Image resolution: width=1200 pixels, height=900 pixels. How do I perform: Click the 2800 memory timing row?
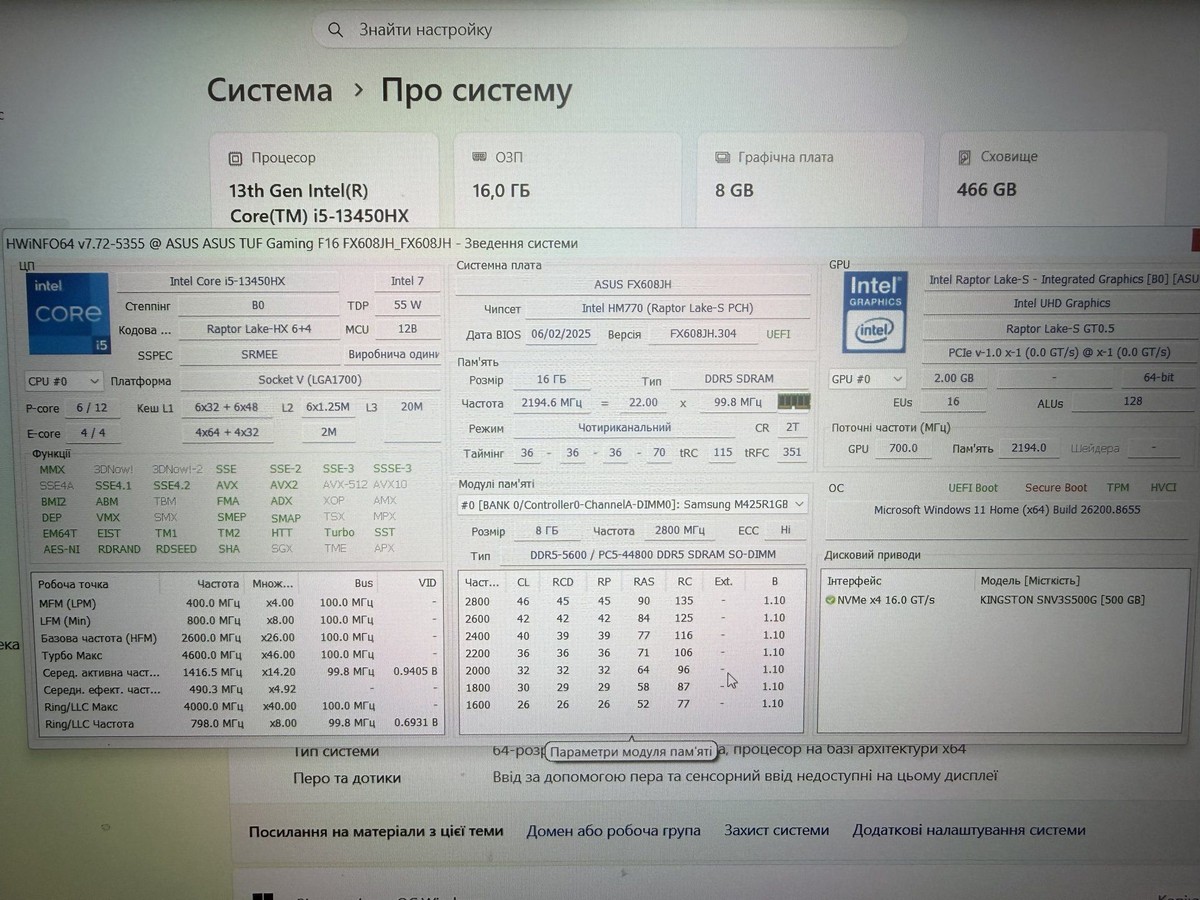[631, 601]
